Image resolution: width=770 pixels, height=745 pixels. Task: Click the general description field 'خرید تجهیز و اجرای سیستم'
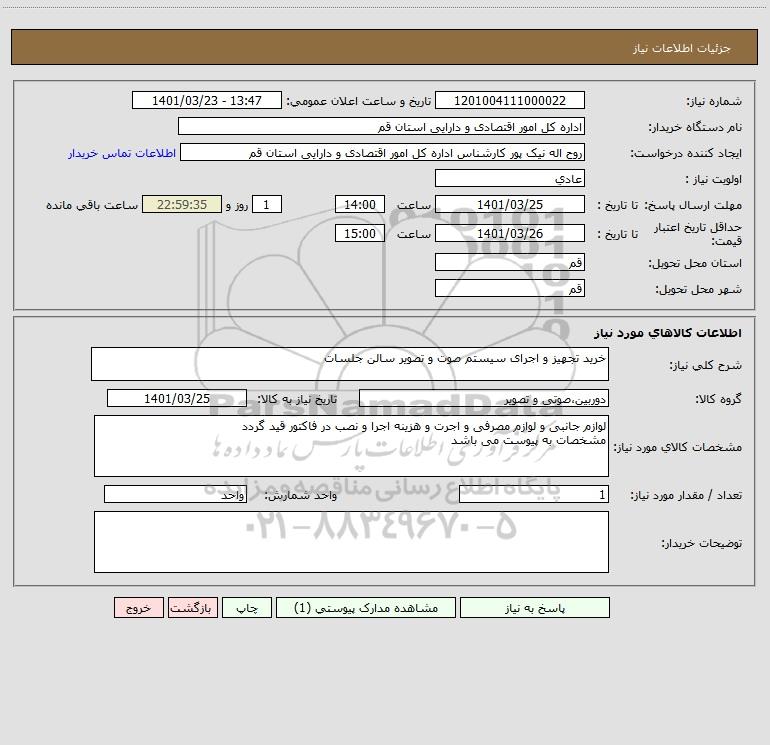[350, 364]
